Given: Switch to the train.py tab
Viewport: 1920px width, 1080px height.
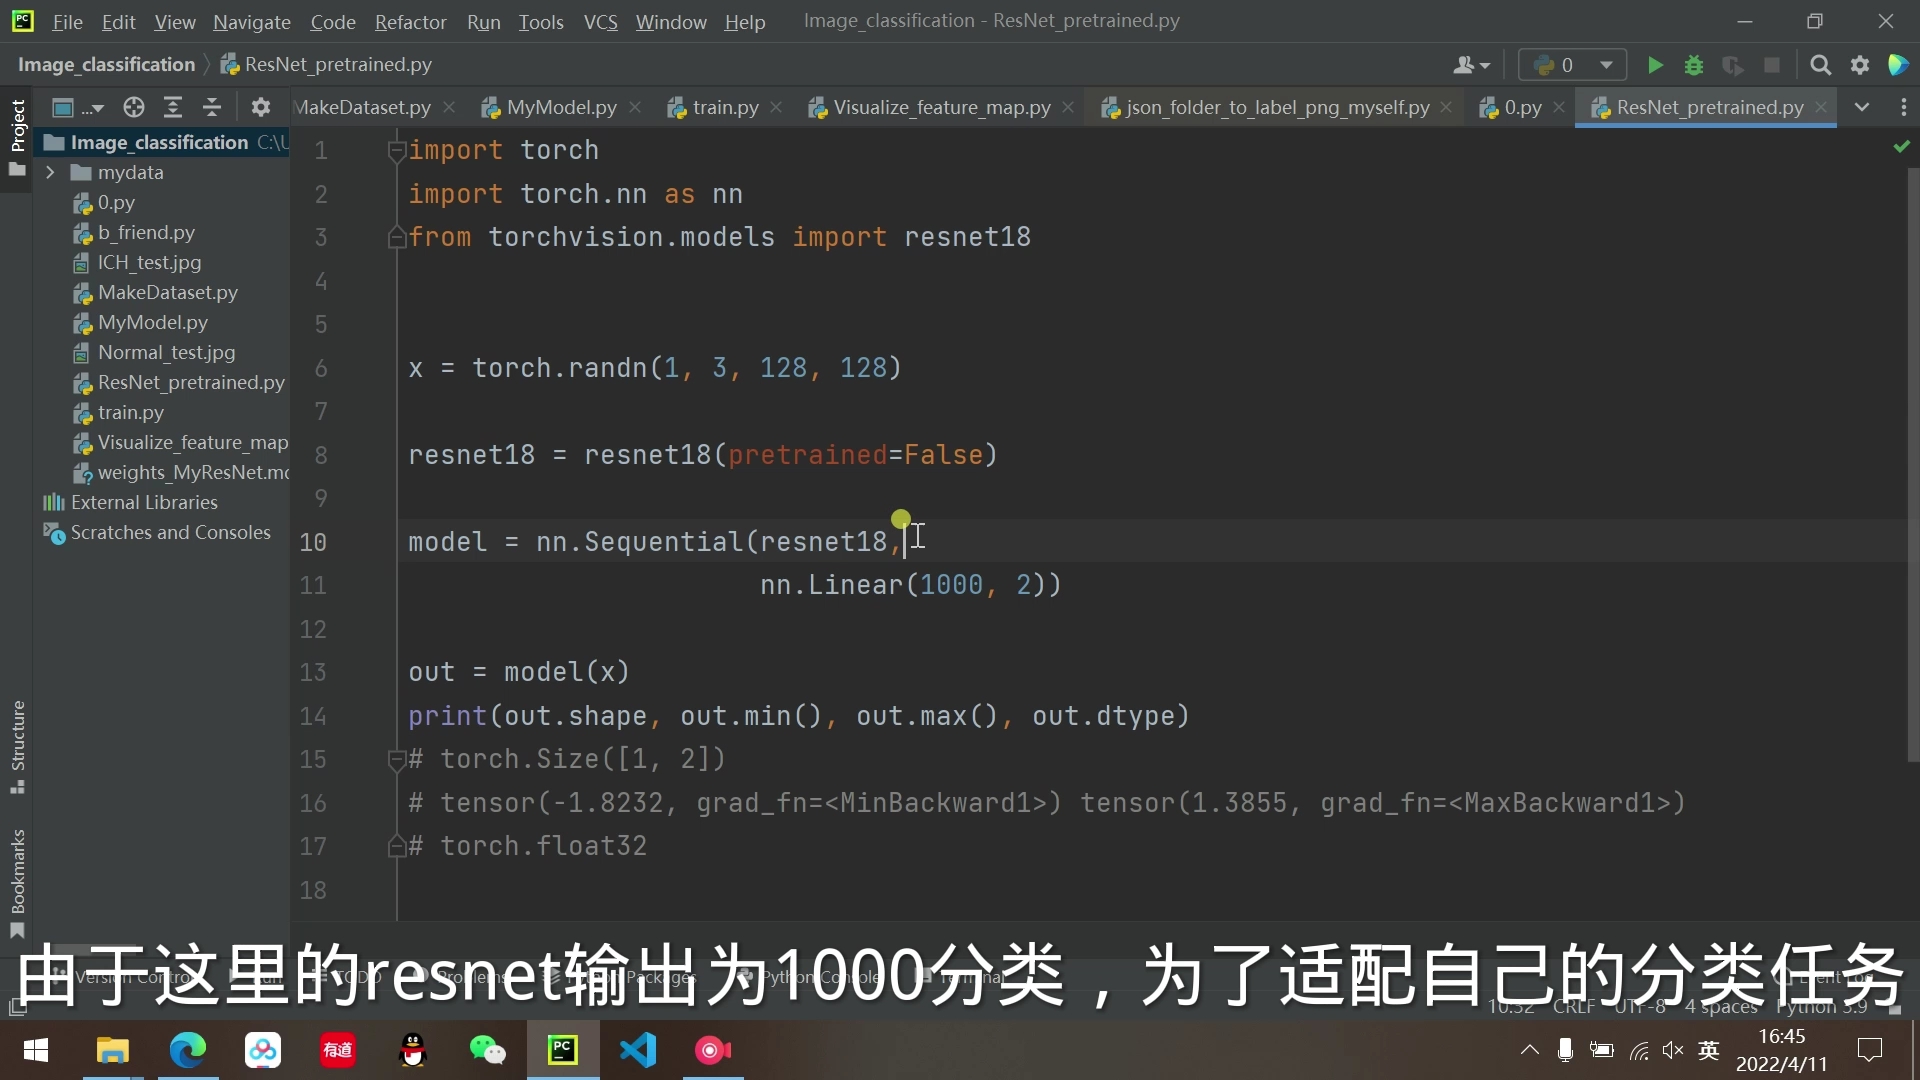Looking at the screenshot, I should pyautogui.click(x=725, y=108).
